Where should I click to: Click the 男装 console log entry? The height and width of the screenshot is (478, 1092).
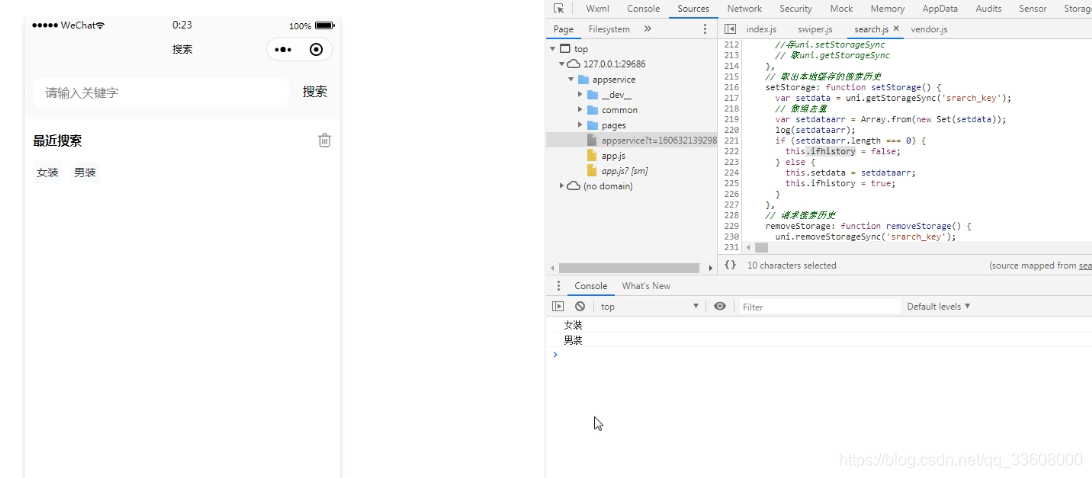[x=572, y=341]
